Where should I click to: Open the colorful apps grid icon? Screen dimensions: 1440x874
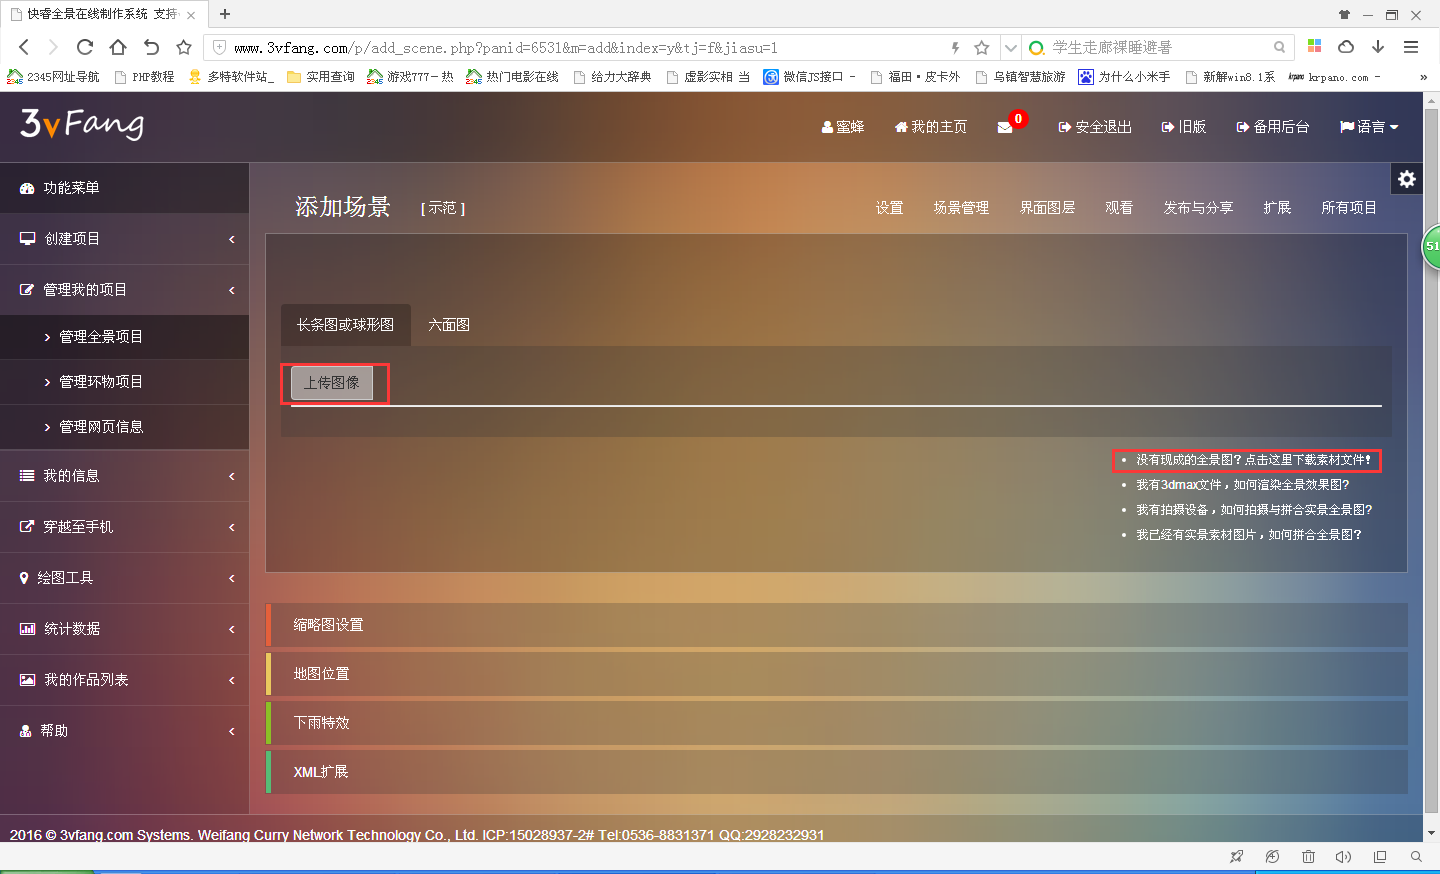1314,46
